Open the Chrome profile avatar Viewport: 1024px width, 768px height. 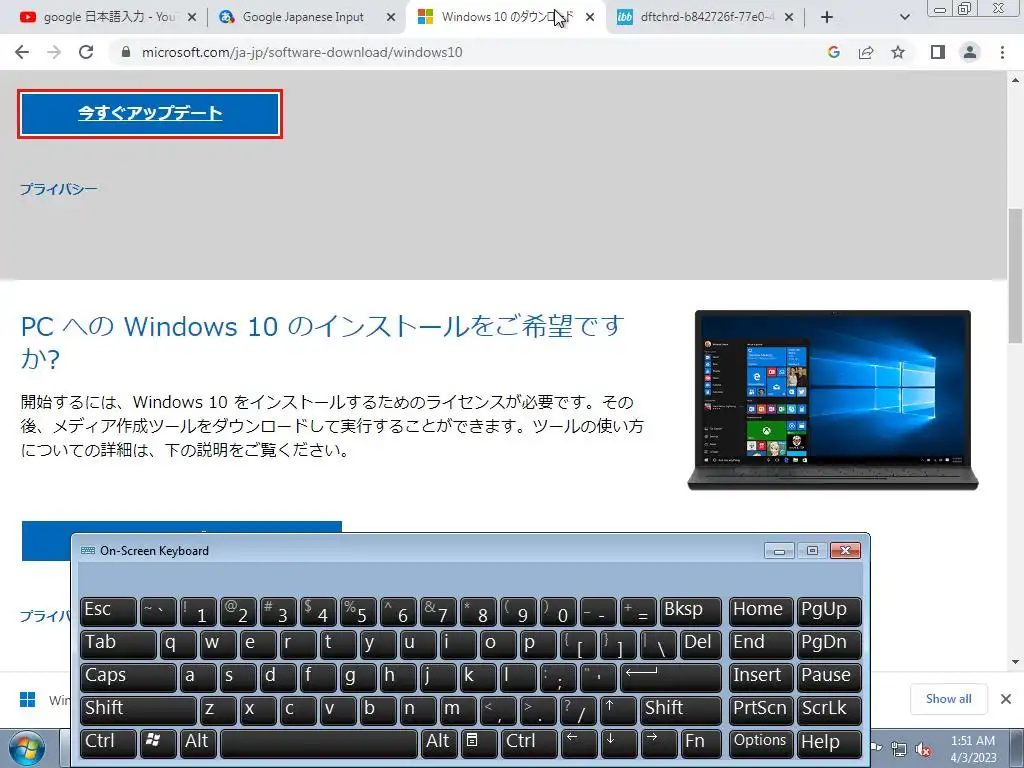tap(970, 52)
